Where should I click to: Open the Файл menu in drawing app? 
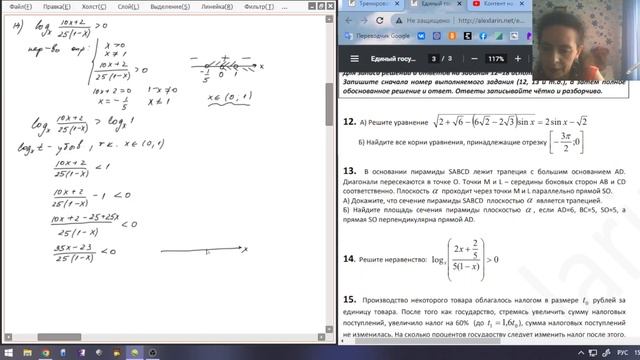(20, 7)
